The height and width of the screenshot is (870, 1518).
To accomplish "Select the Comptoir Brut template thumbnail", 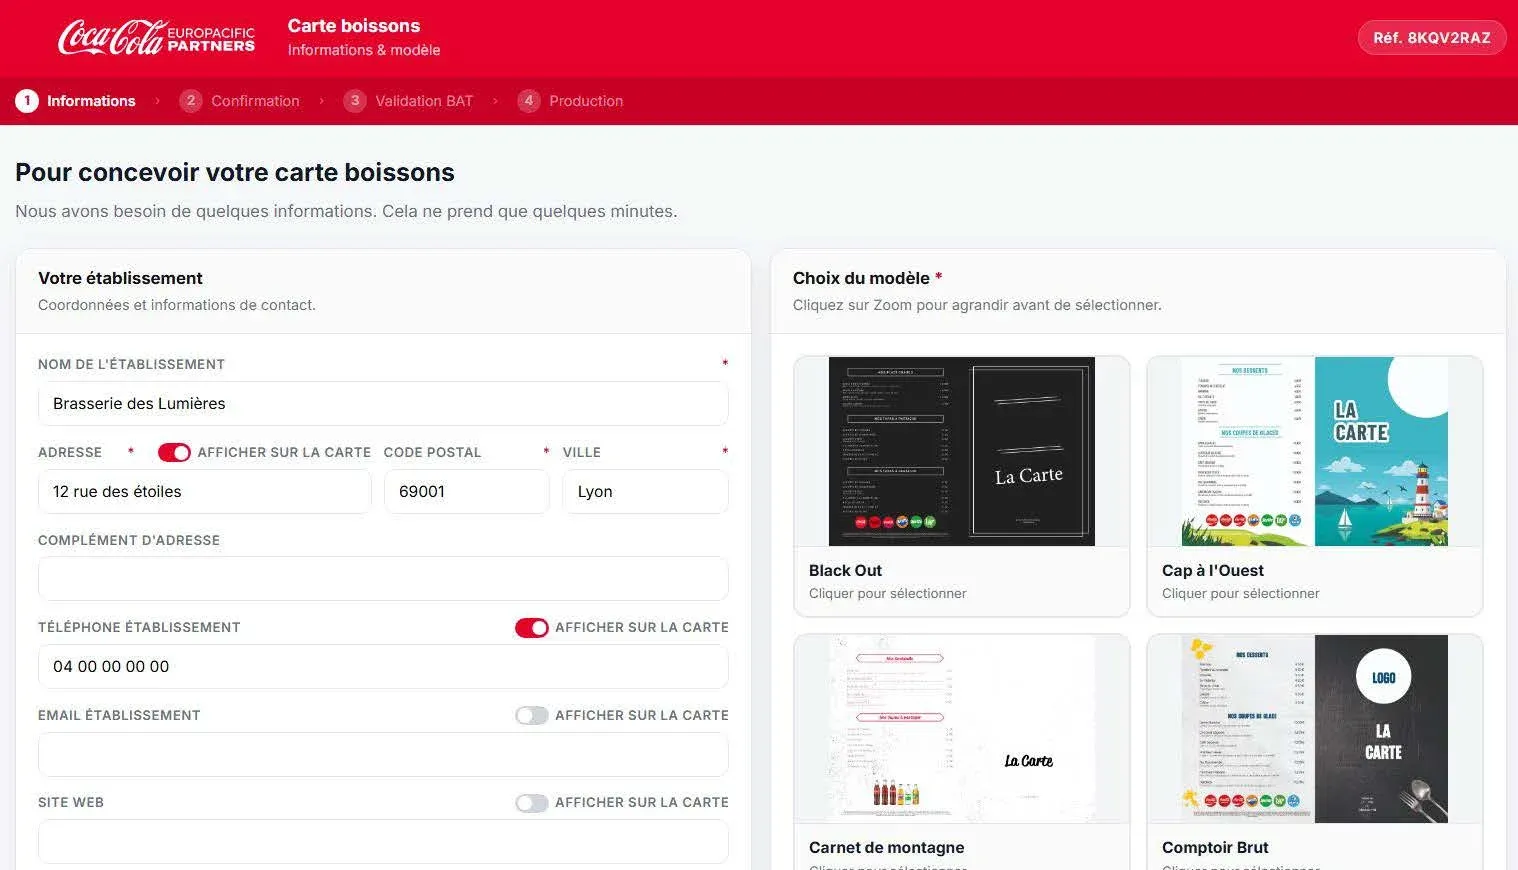I will [1315, 729].
